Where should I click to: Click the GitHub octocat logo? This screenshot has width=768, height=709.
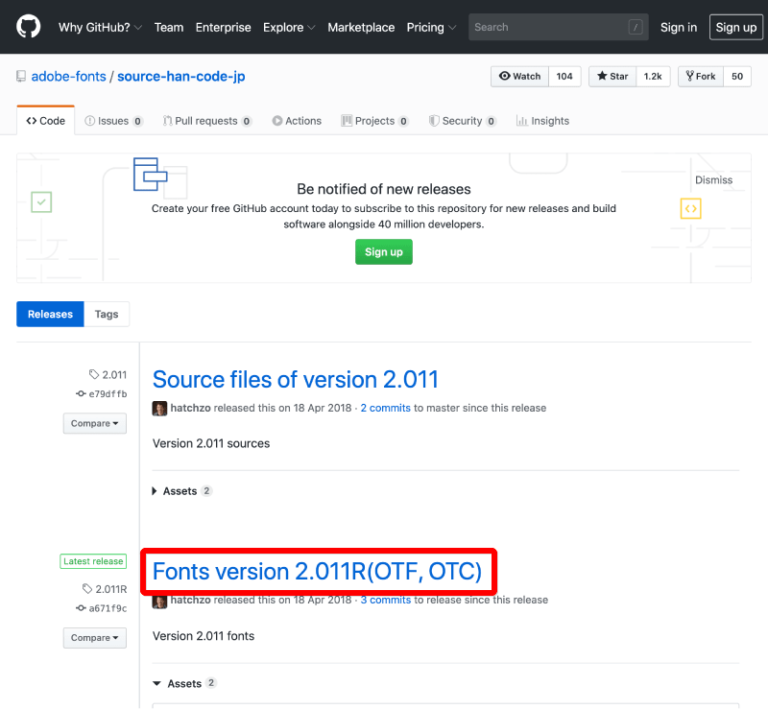coord(28,27)
